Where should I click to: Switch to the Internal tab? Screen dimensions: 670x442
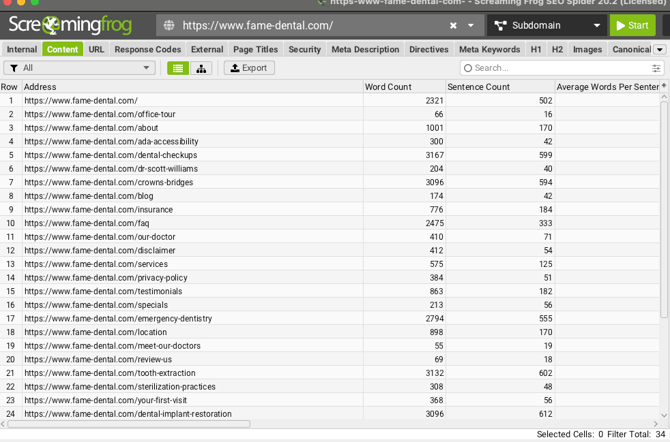(22, 49)
